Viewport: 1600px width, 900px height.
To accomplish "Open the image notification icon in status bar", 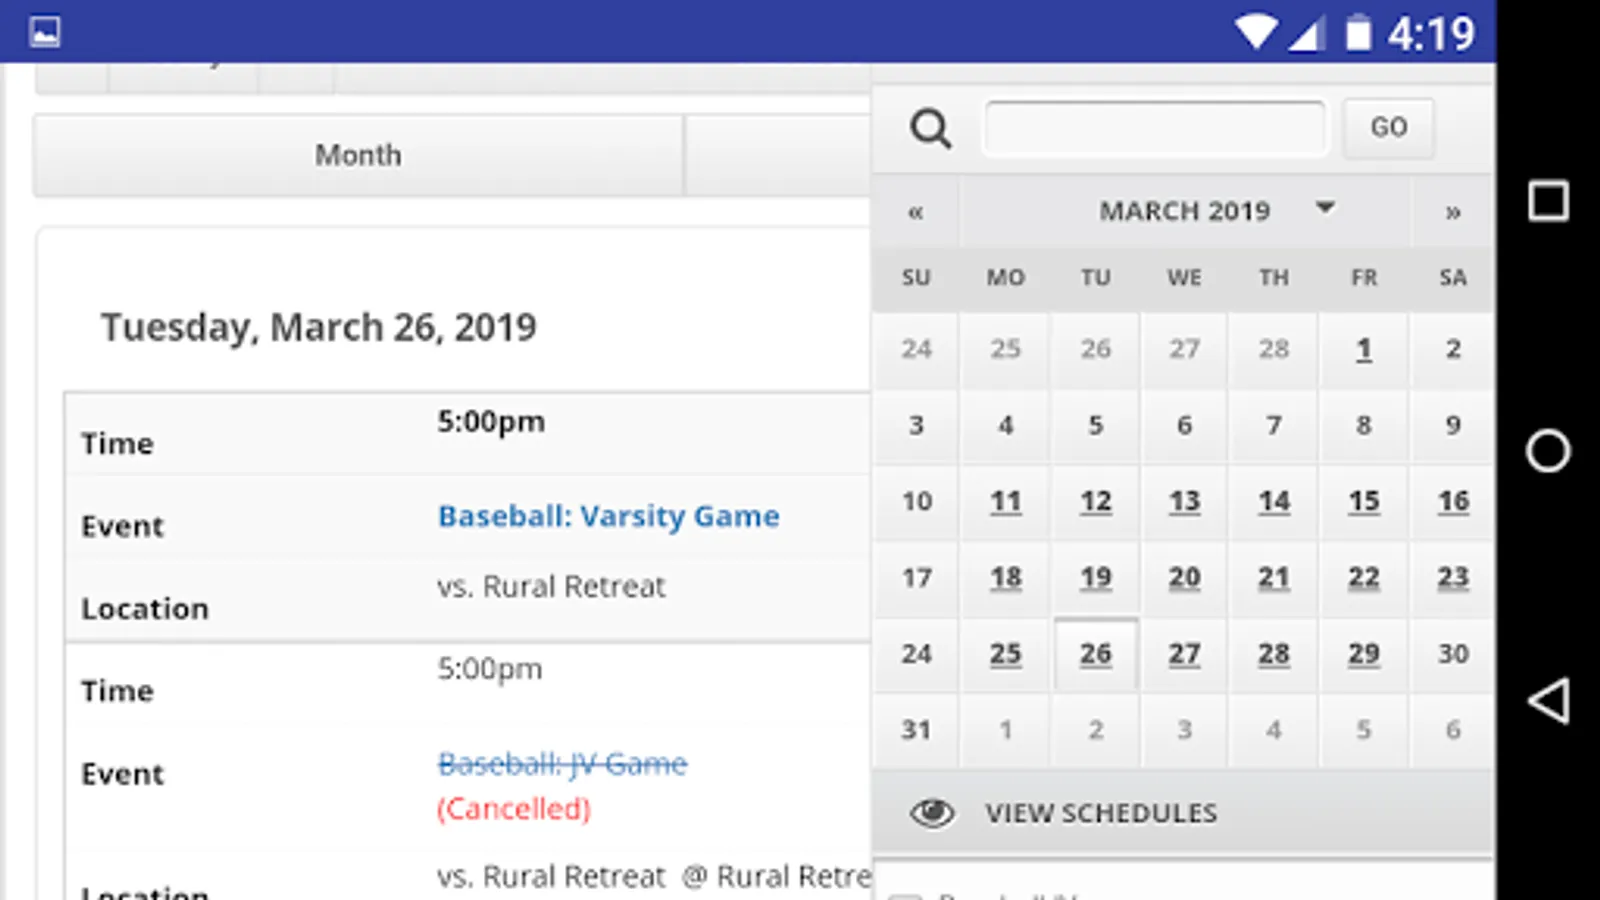I will pyautogui.click(x=45, y=32).
